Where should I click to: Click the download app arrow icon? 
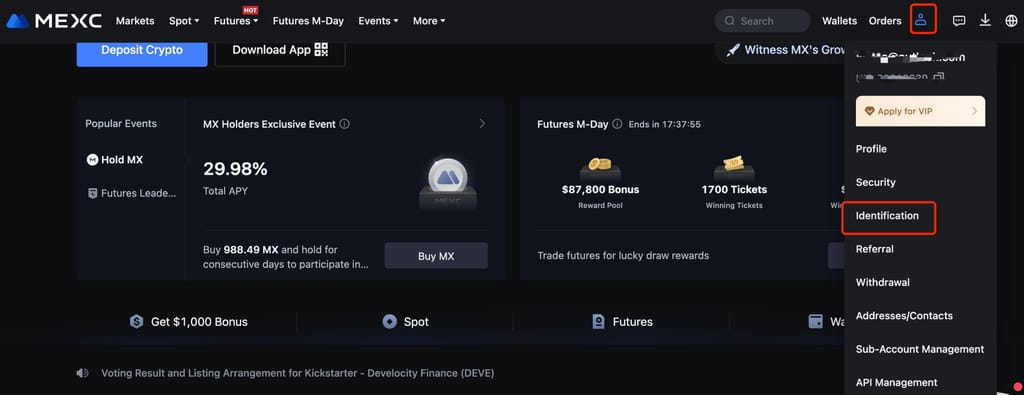(985, 21)
